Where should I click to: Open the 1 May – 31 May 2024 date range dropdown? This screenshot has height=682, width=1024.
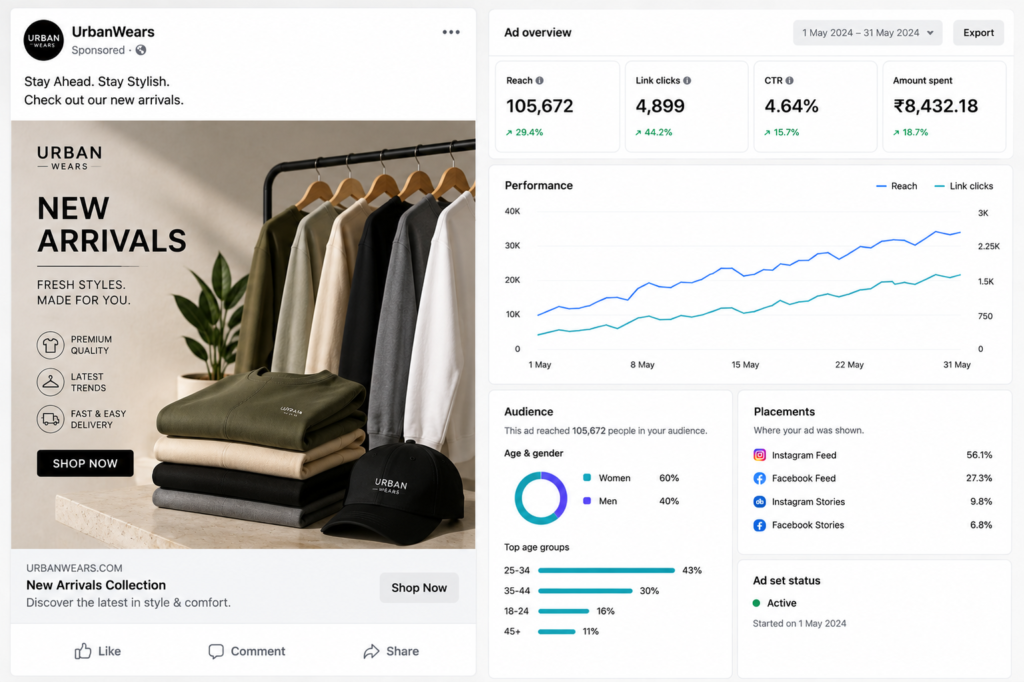(867, 33)
